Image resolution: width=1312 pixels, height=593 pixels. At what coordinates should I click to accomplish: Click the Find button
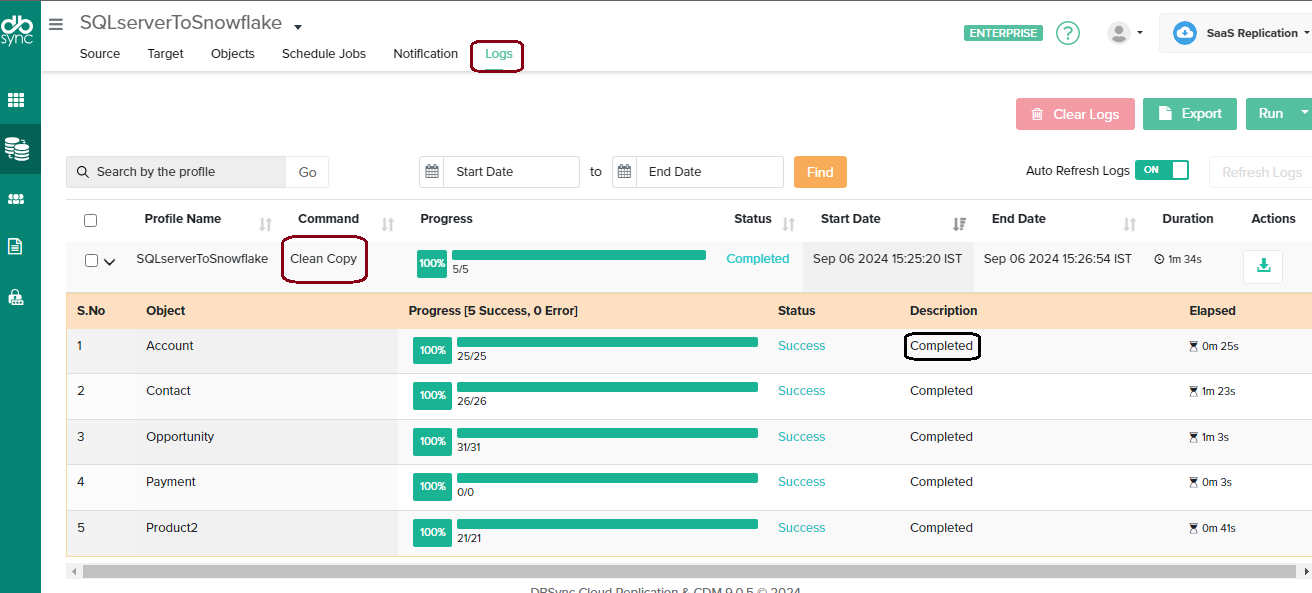[820, 171]
